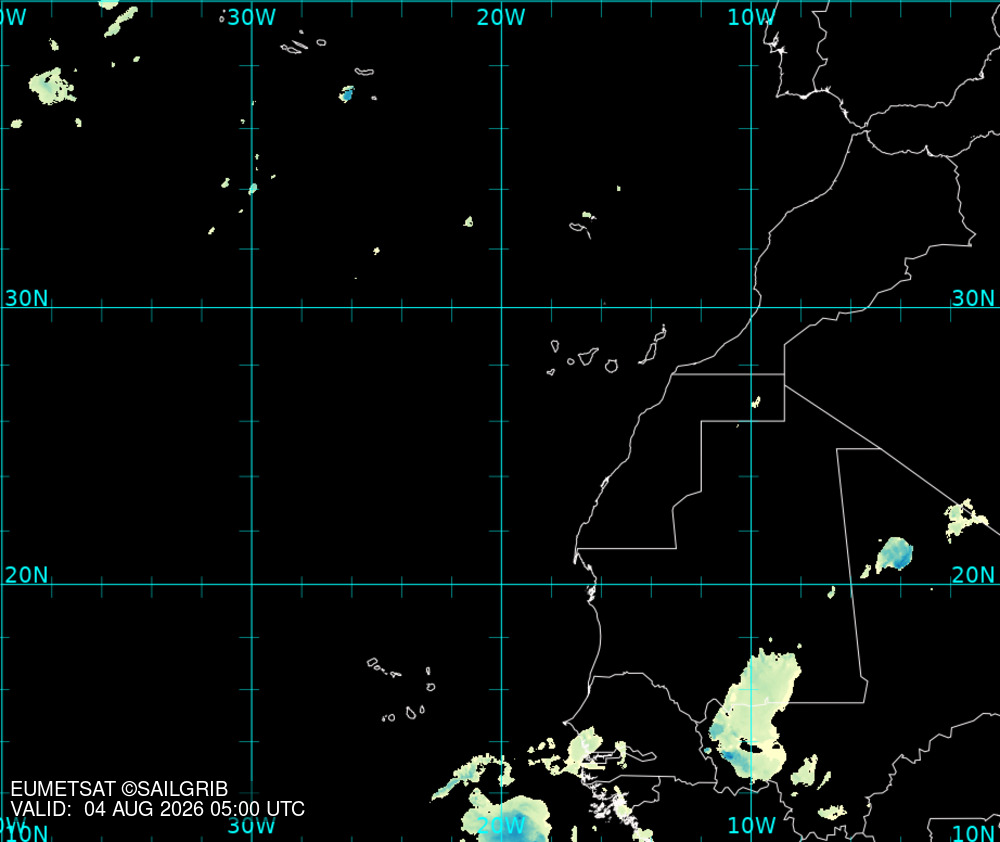Click the blue cloud cell north of 20N right

[894, 554]
